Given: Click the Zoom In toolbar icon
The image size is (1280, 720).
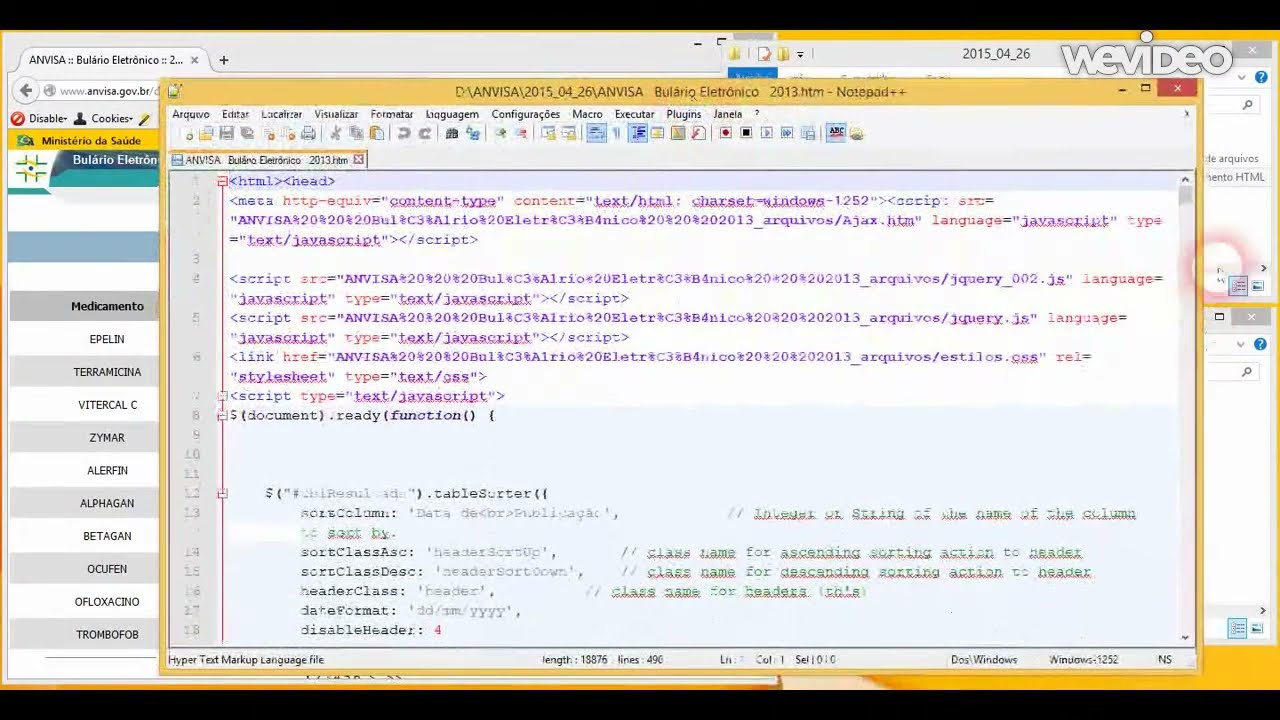Looking at the screenshot, I should [x=499, y=133].
